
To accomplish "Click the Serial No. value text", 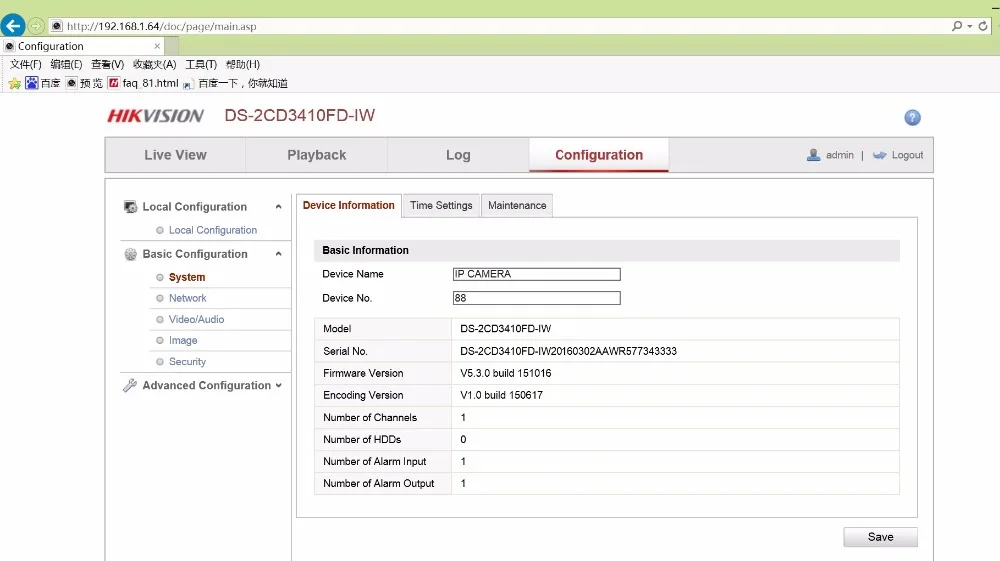I will coord(568,351).
